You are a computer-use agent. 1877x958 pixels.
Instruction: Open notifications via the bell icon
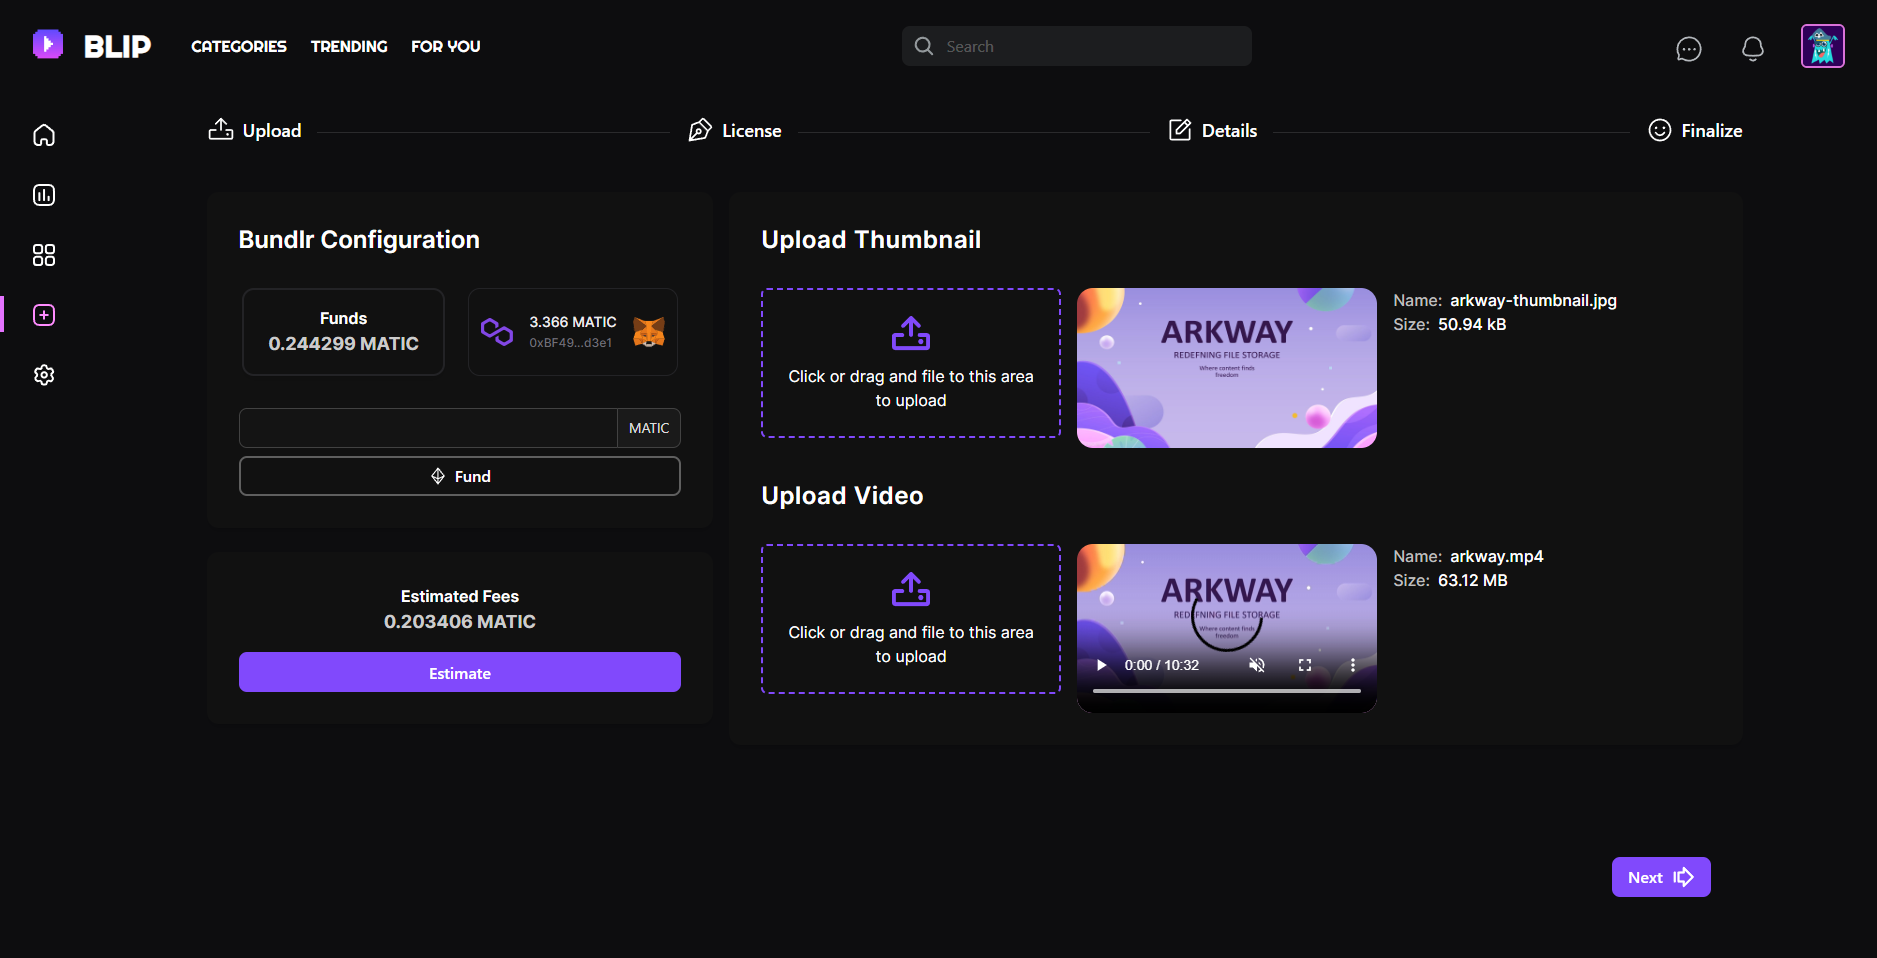point(1752,48)
